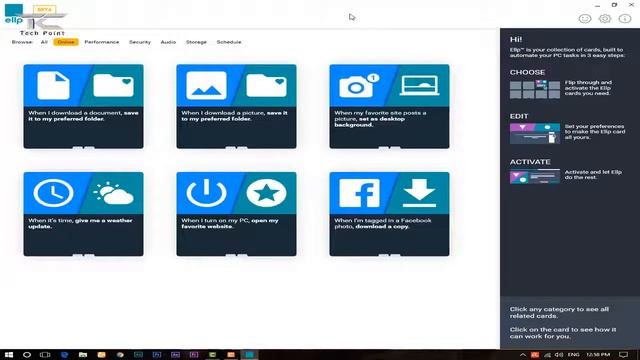640x360 pixels.
Task: Show hidden tray icons chevron
Action: 522,355
